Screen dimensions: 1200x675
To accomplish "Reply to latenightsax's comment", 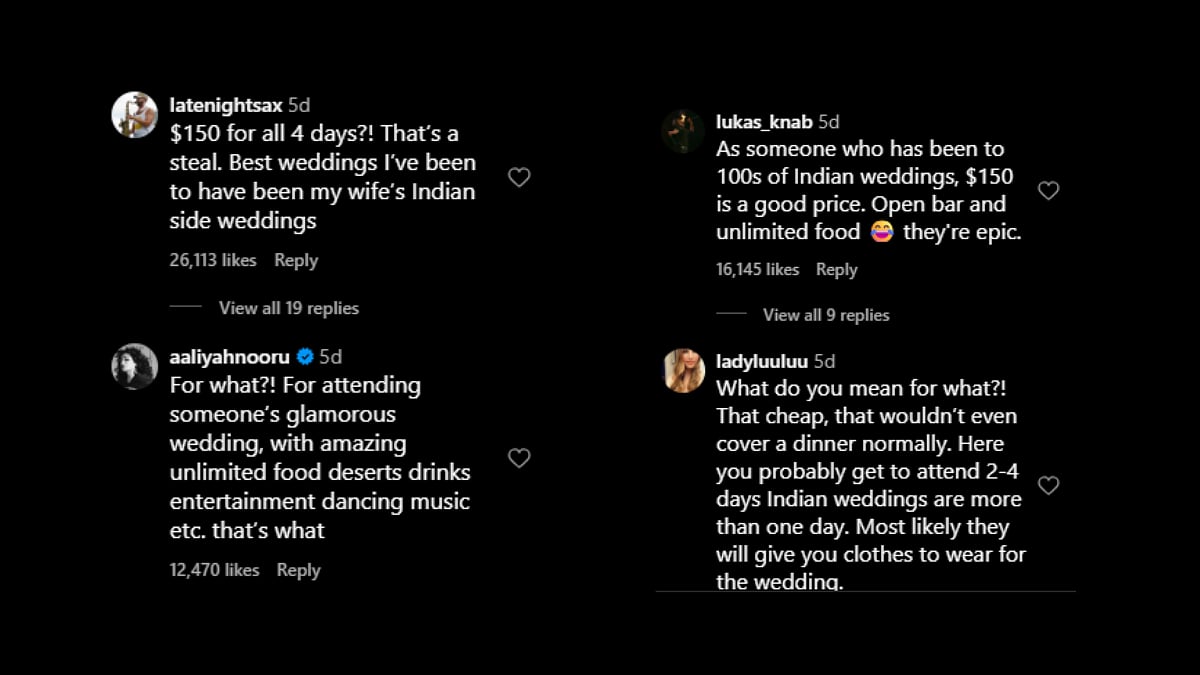I will tap(296, 260).
